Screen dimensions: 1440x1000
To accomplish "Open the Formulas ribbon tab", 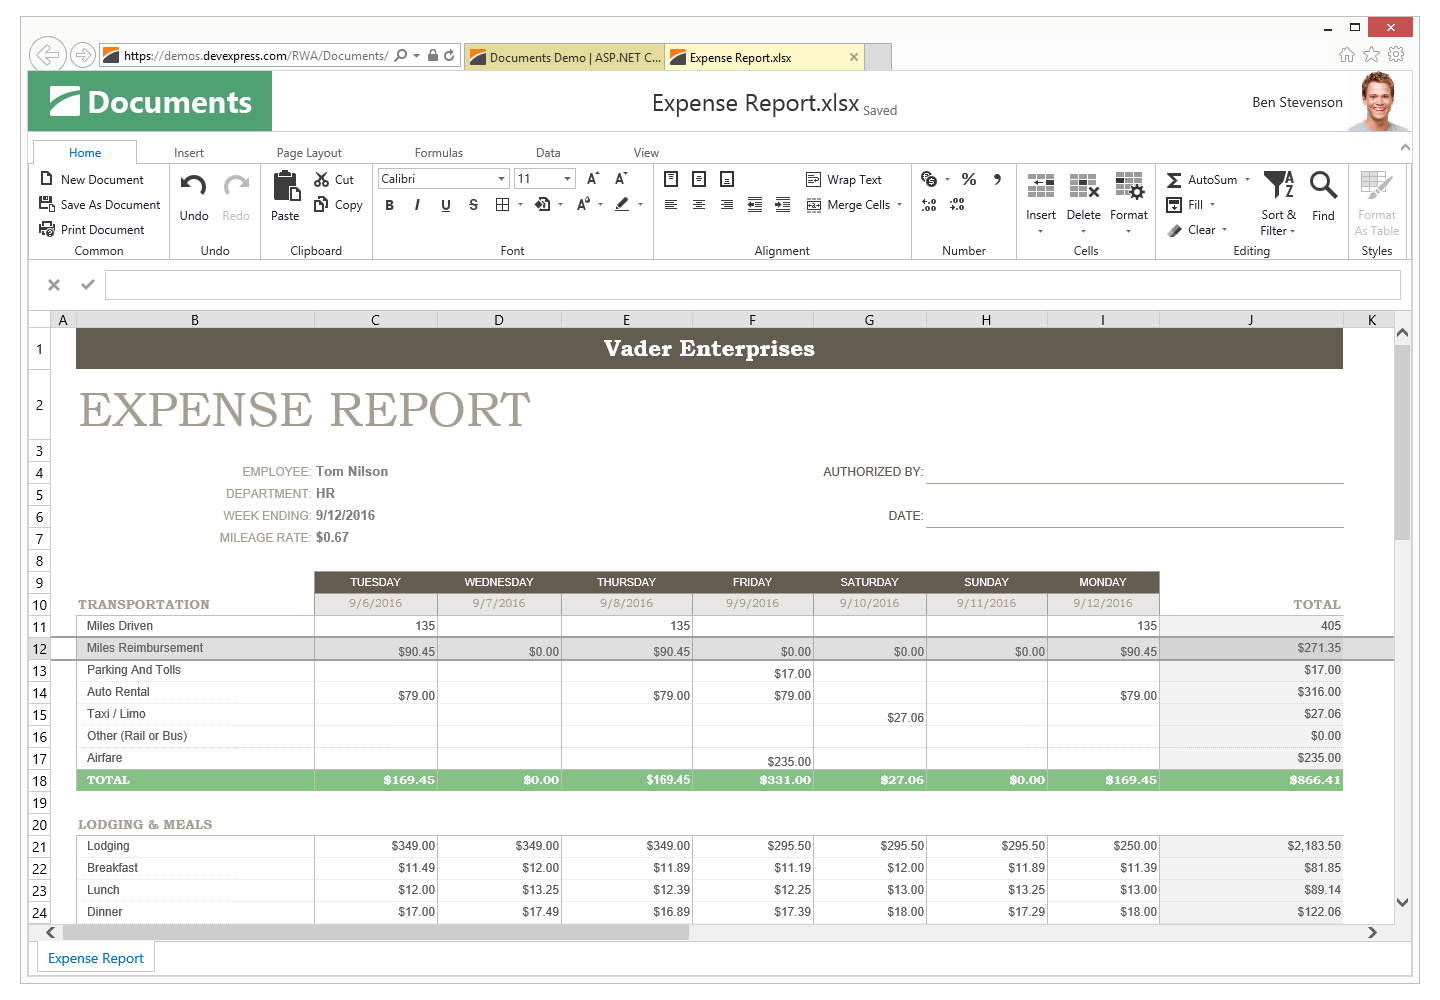I will pyautogui.click(x=438, y=153).
